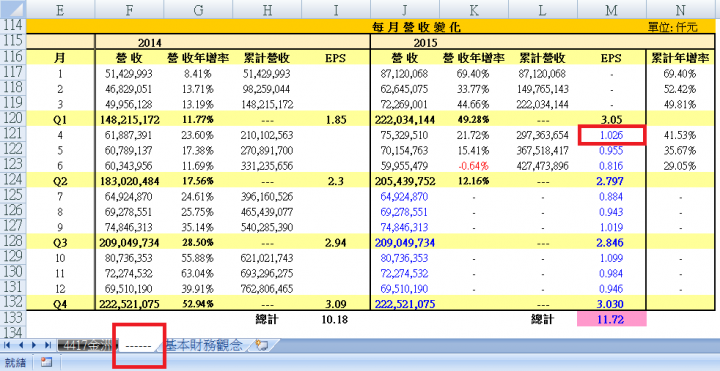Select column M header
Viewport: 720px width, 371px height.
point(611,10)
